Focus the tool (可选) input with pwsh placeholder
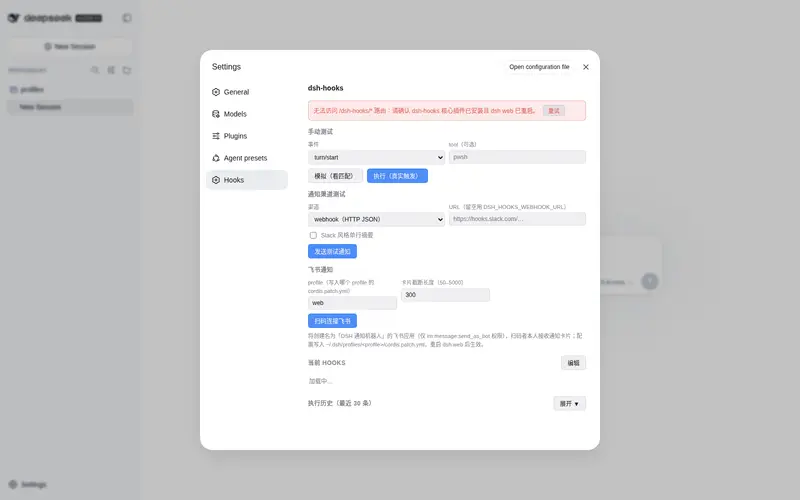The image size is (800, 500). point(517,157)
